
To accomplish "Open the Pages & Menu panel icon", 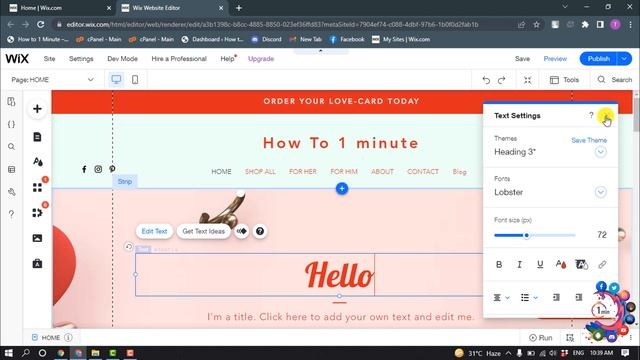I will (x=37, y=137).
